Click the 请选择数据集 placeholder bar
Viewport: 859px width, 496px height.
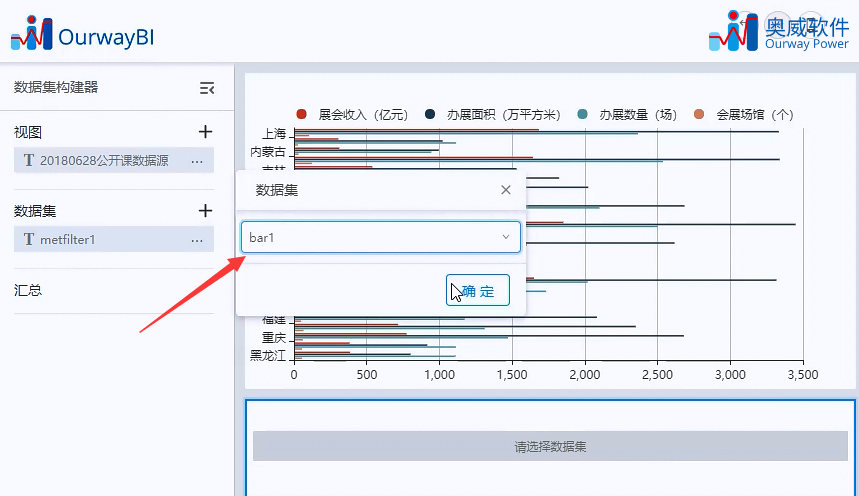click(x=550, y=446)
